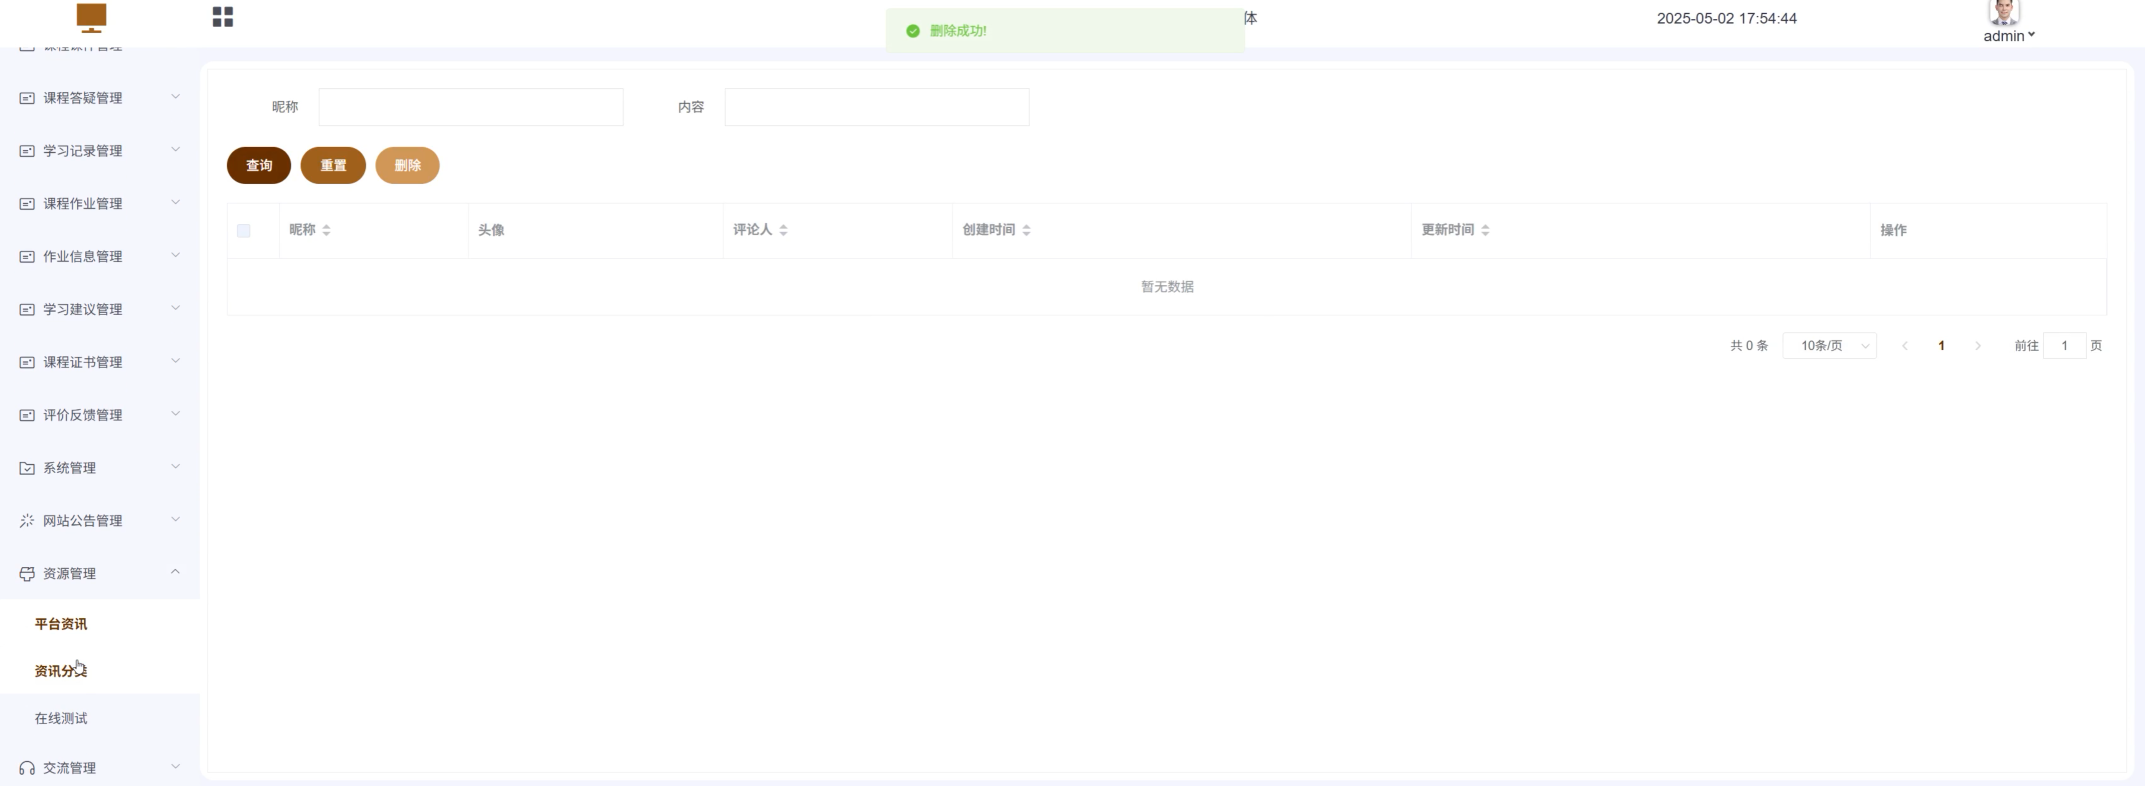
Task: Collapse the 资源管理 chevron
Action: point(175,572)
